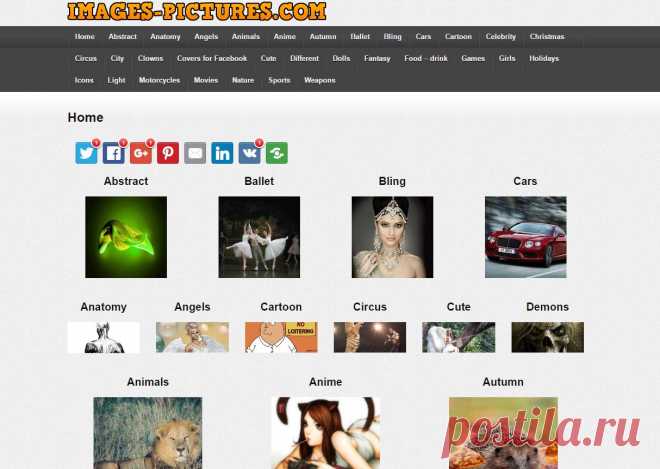
Task: Select Anatomy in the navigation bar
Action: coord(165,37)
